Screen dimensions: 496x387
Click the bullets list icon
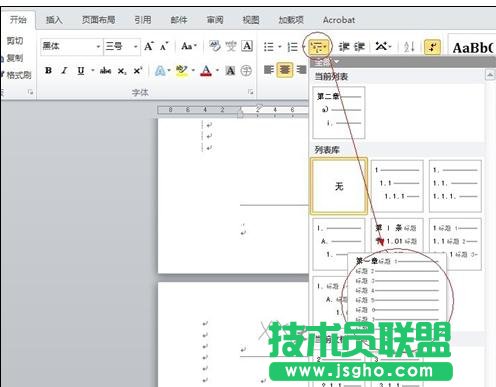click(269, 47)
